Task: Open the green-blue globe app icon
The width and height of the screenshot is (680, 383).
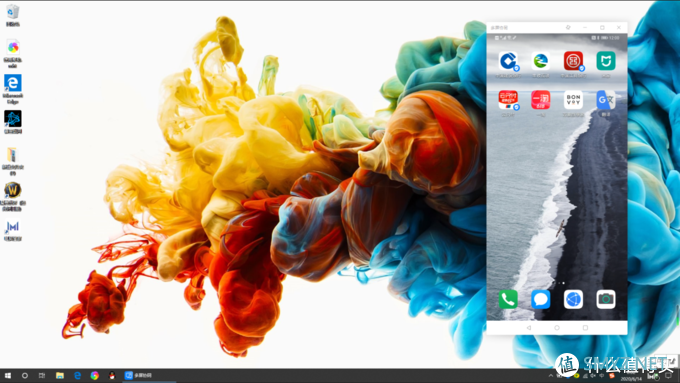Action: [x=540, y=61]
